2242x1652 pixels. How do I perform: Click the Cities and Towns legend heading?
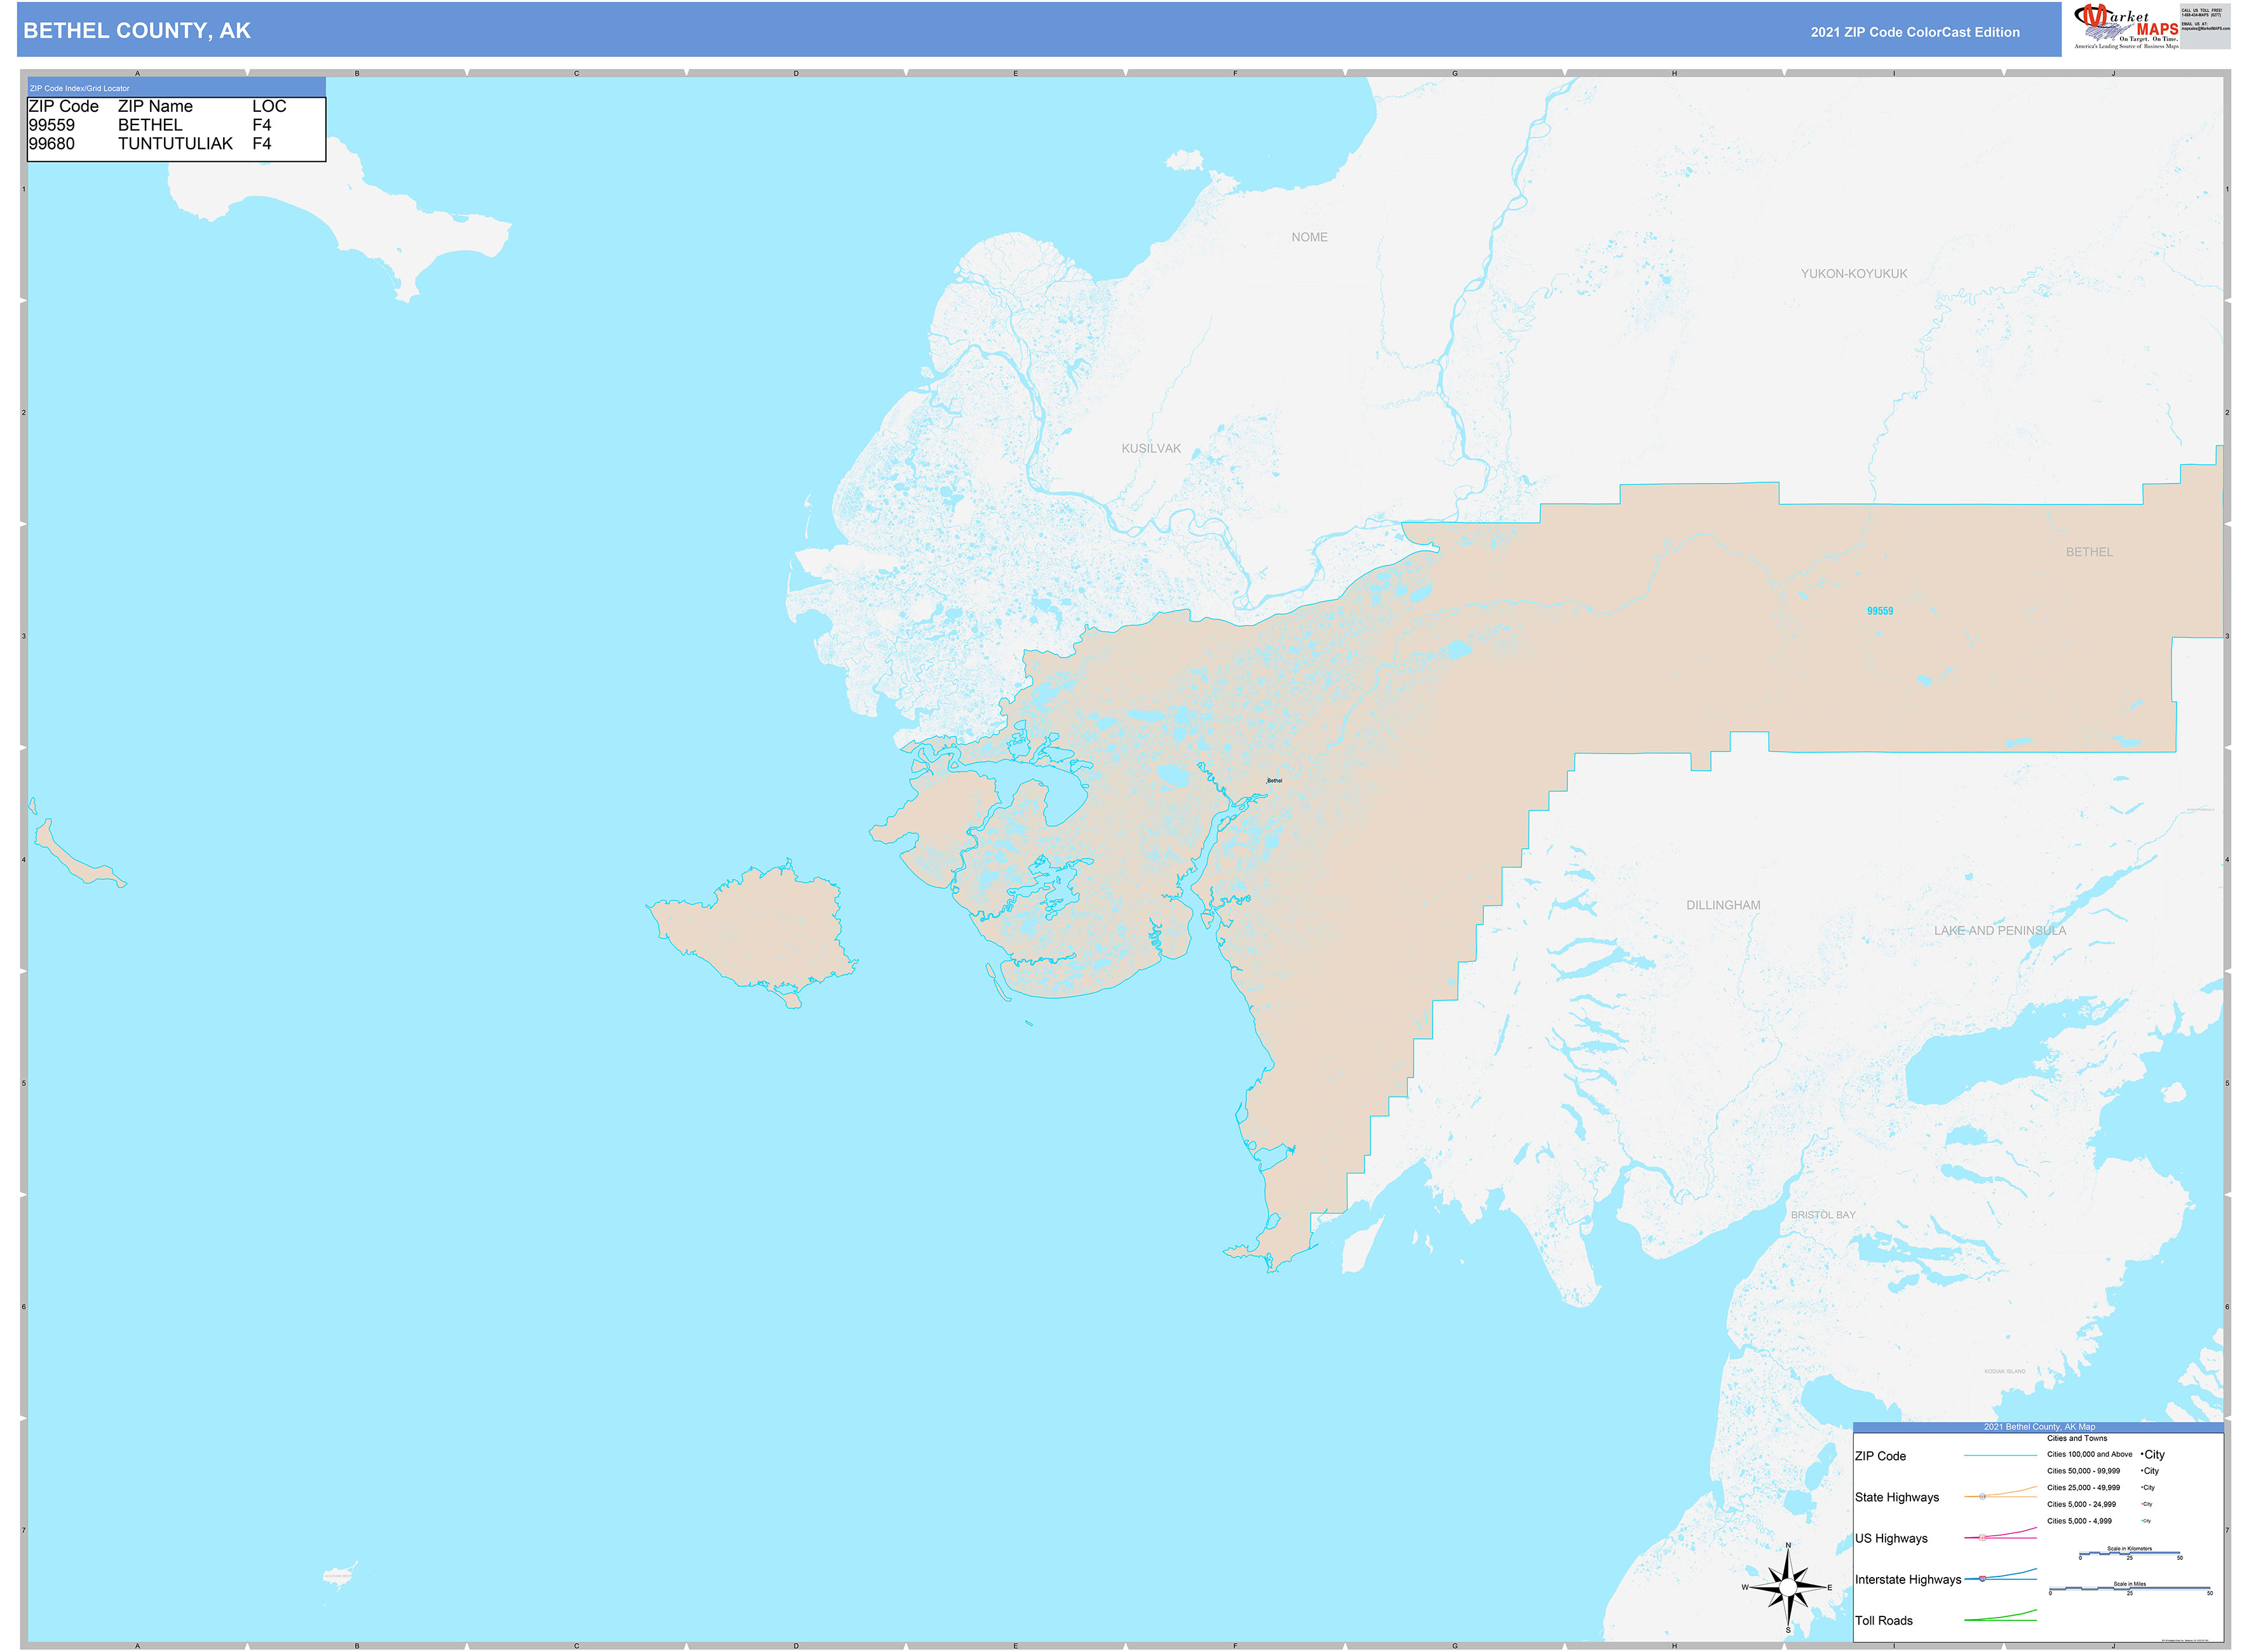point(2077,1438)
